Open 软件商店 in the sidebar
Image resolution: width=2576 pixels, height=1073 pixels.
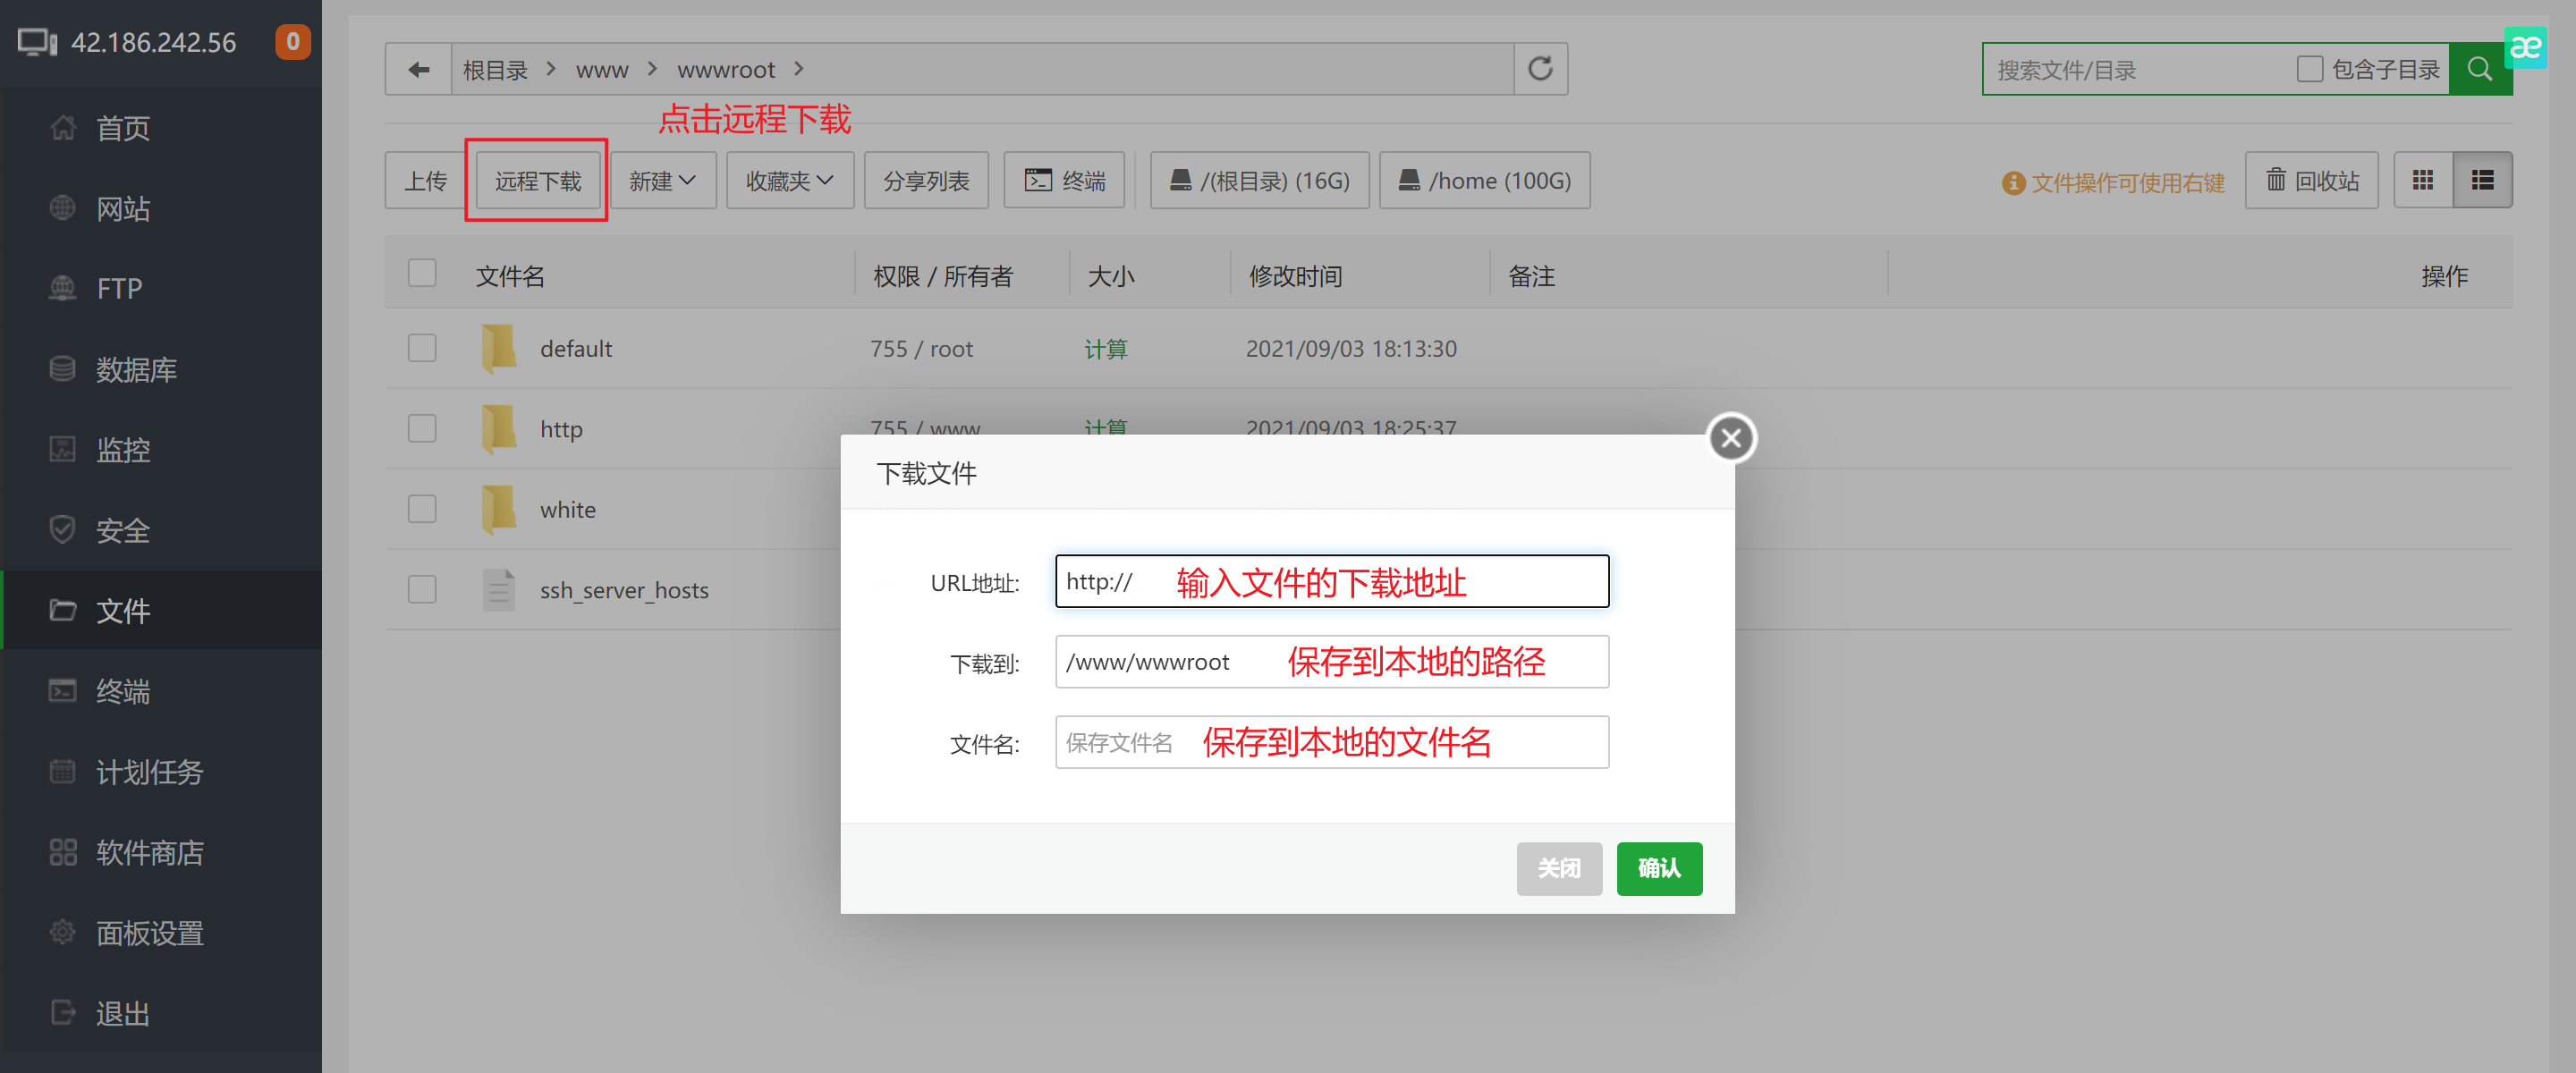point(149,852)
